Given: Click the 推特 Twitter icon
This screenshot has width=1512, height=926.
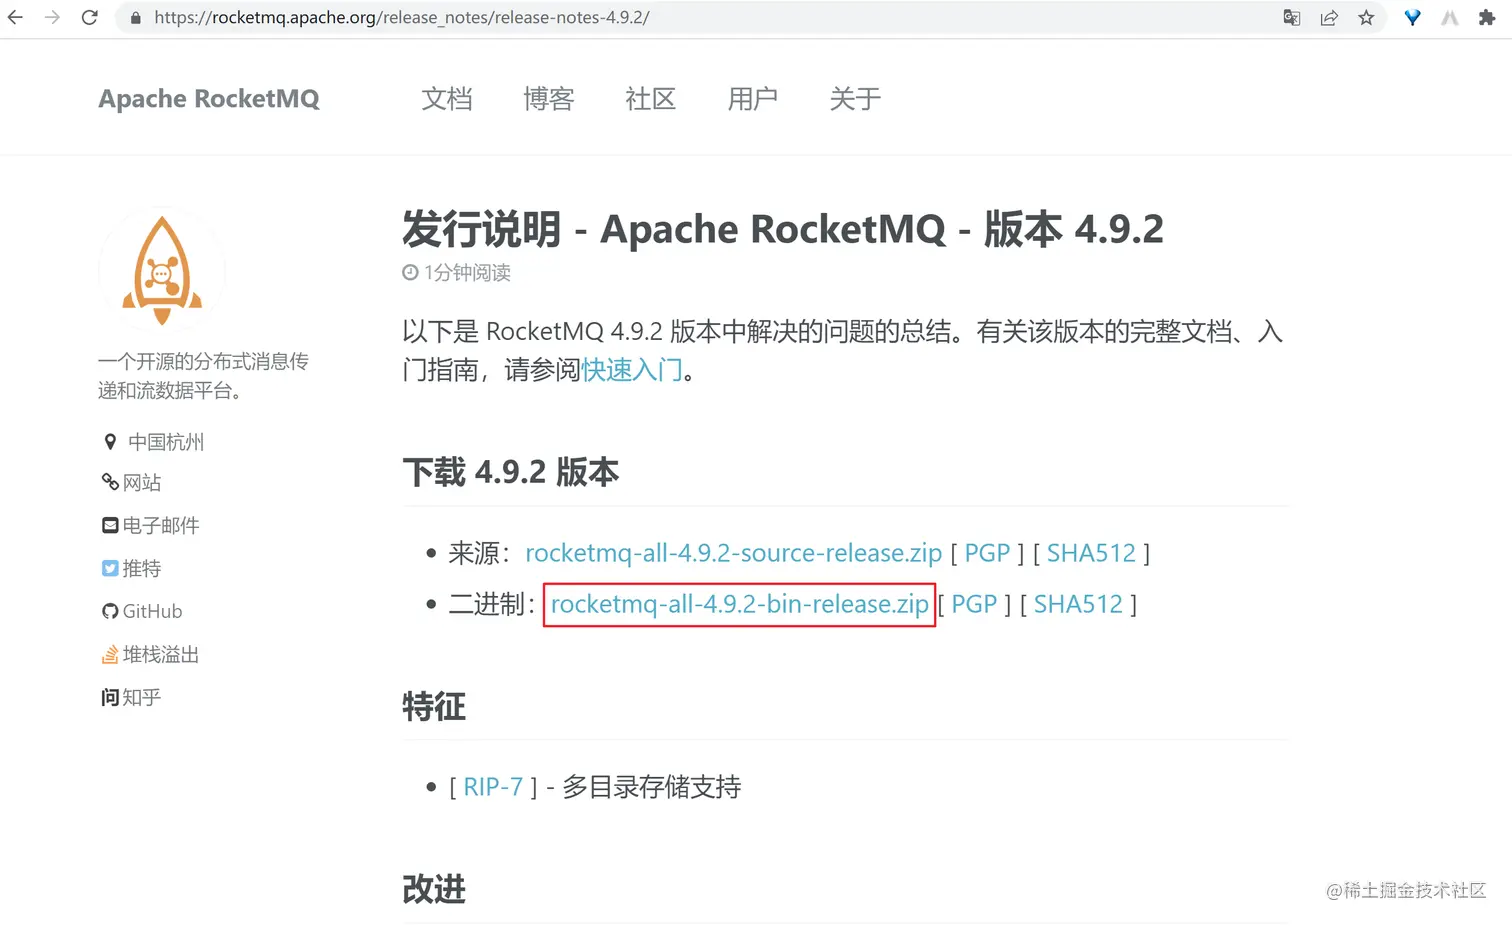Looking at the screenshot, I should click(x=110, y=568).
